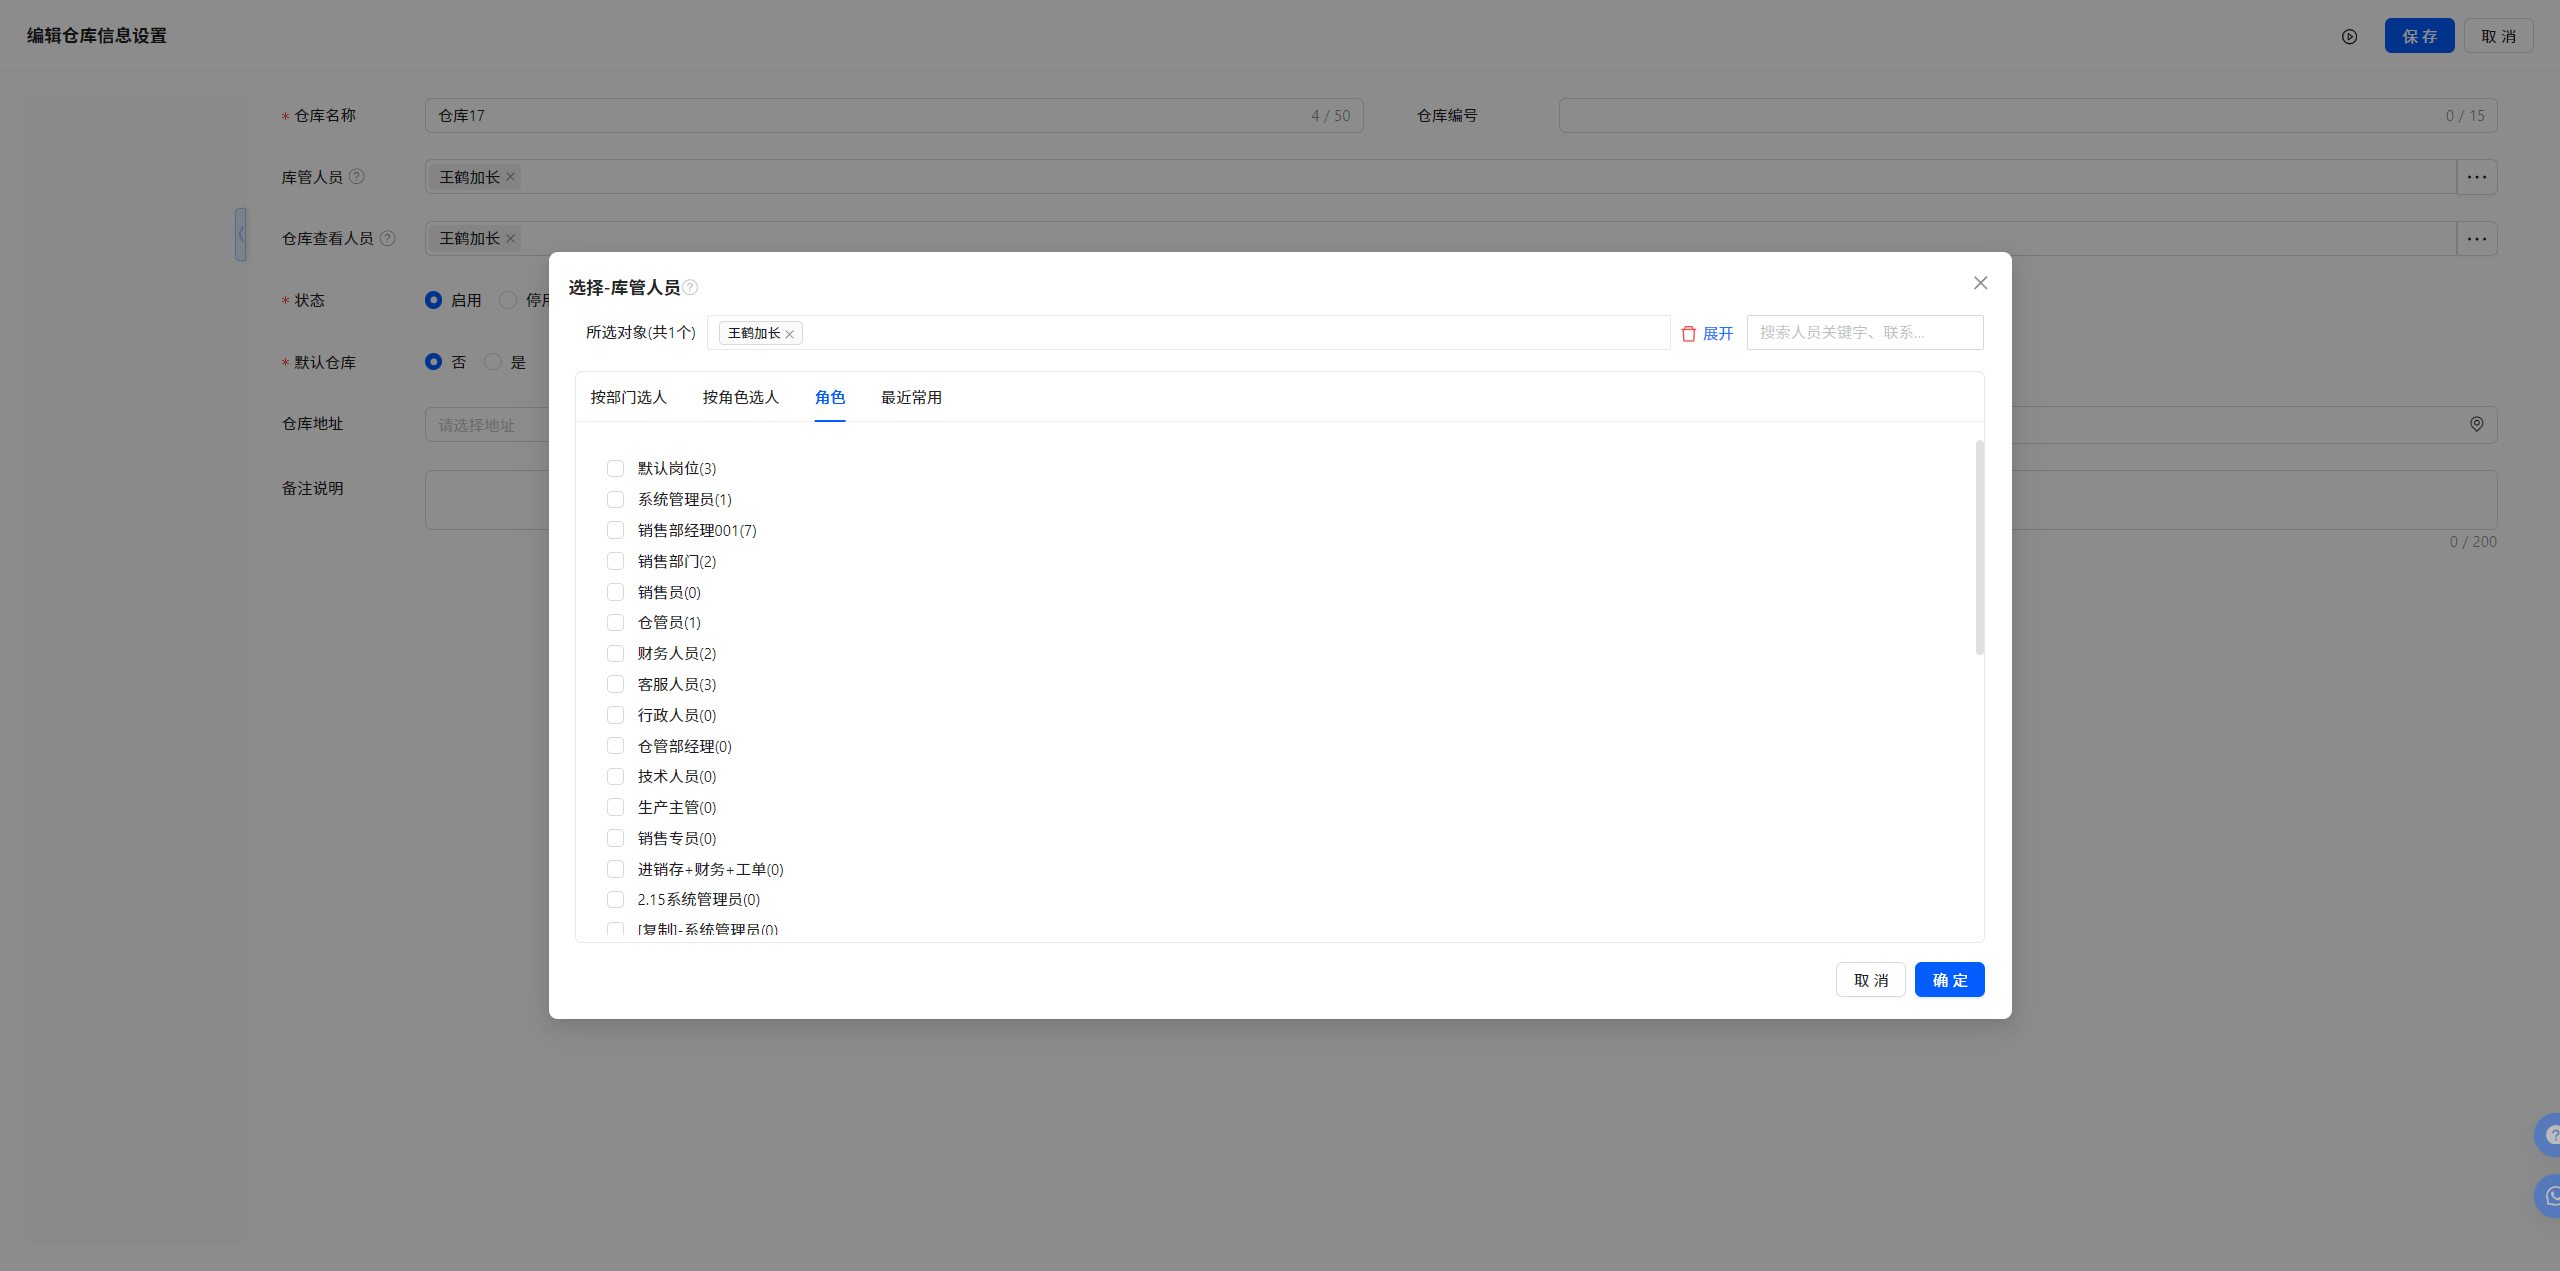
Task: Click the map location pin icon
Action: tap(2476, 424)
